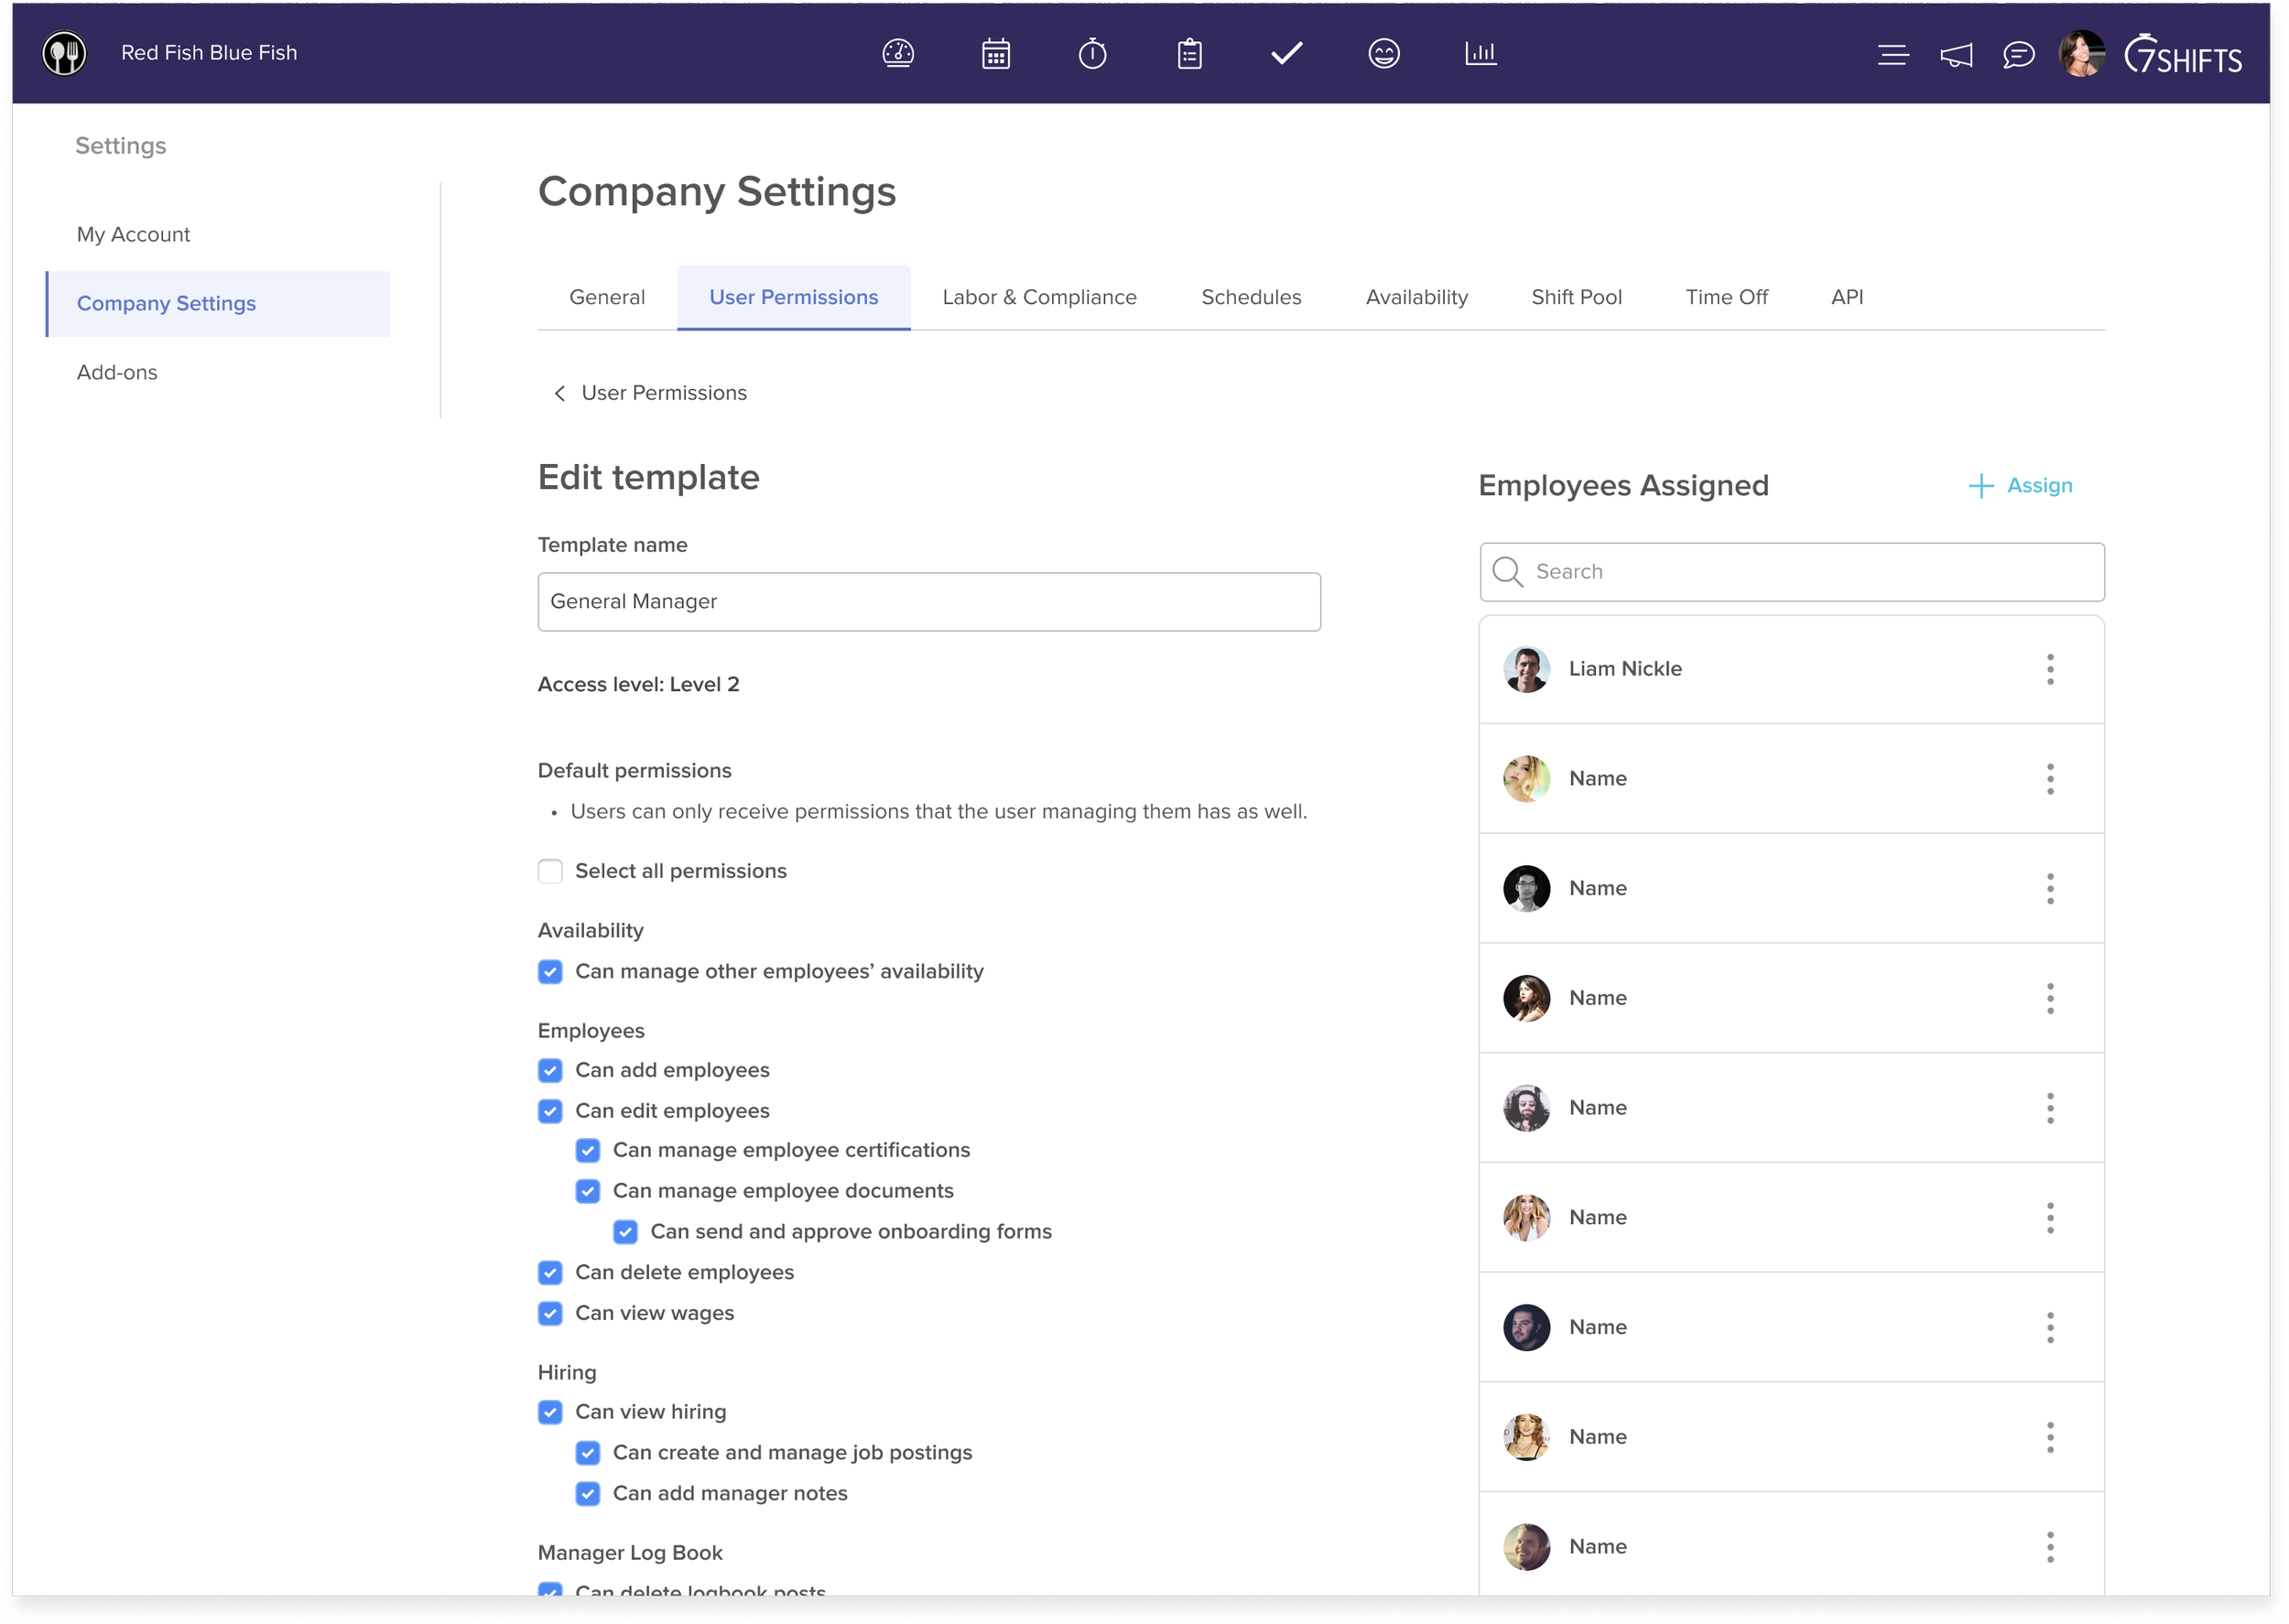Open the reports bar chart icon
The height and width of the screenshot is (1624, 2289).
[x=1480, y=53]
